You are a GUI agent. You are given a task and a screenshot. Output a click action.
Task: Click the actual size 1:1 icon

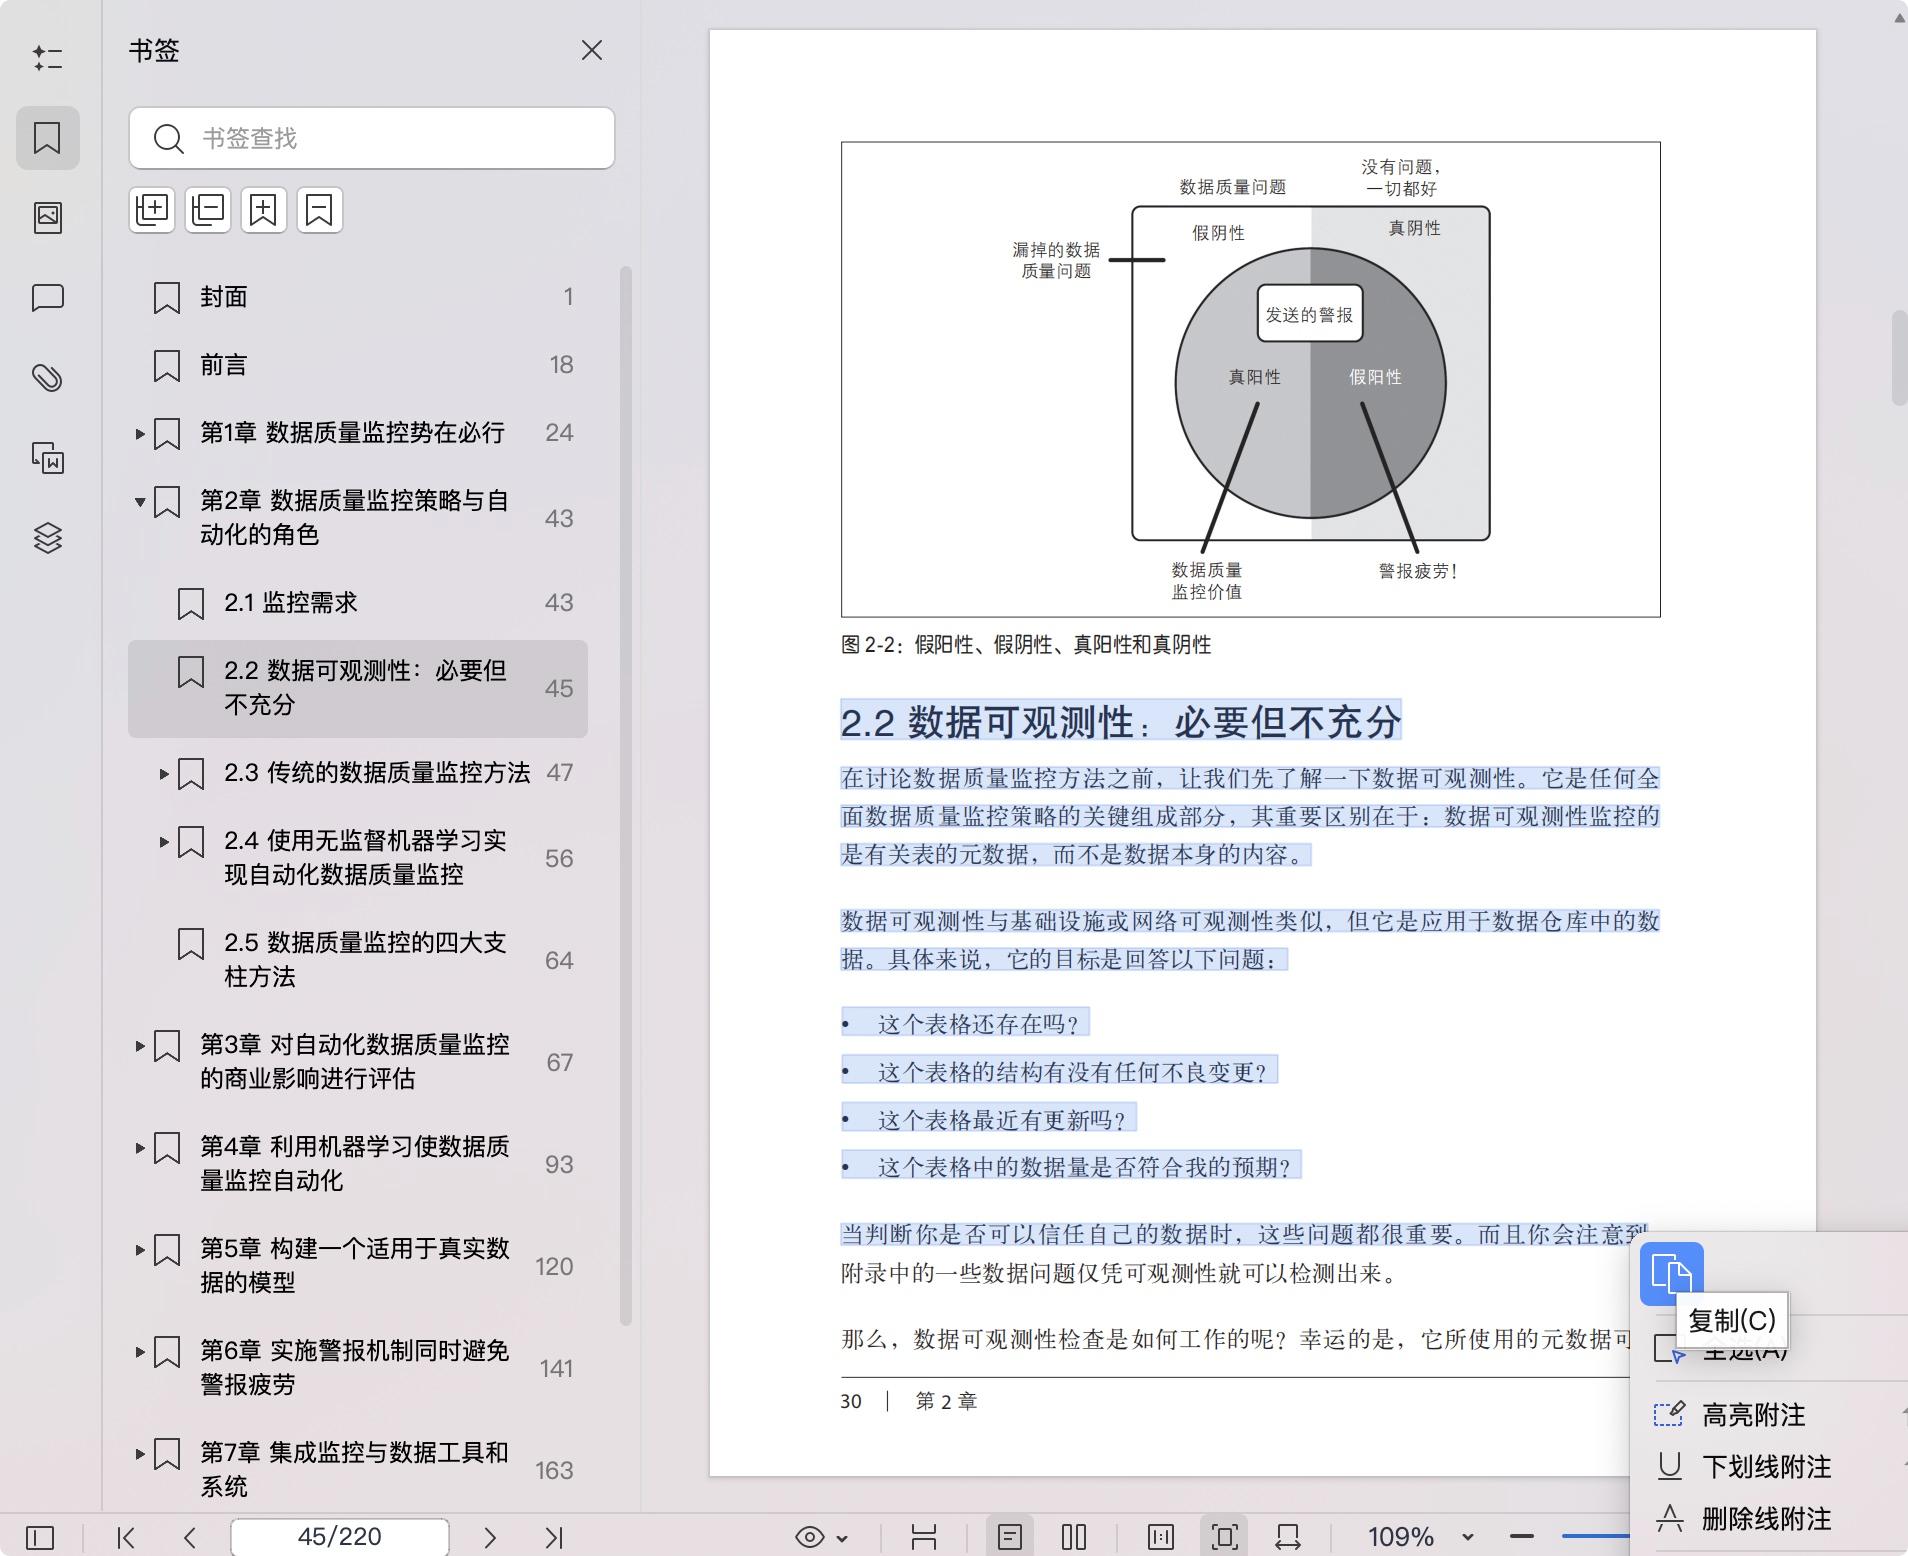pos(1161,1537)
